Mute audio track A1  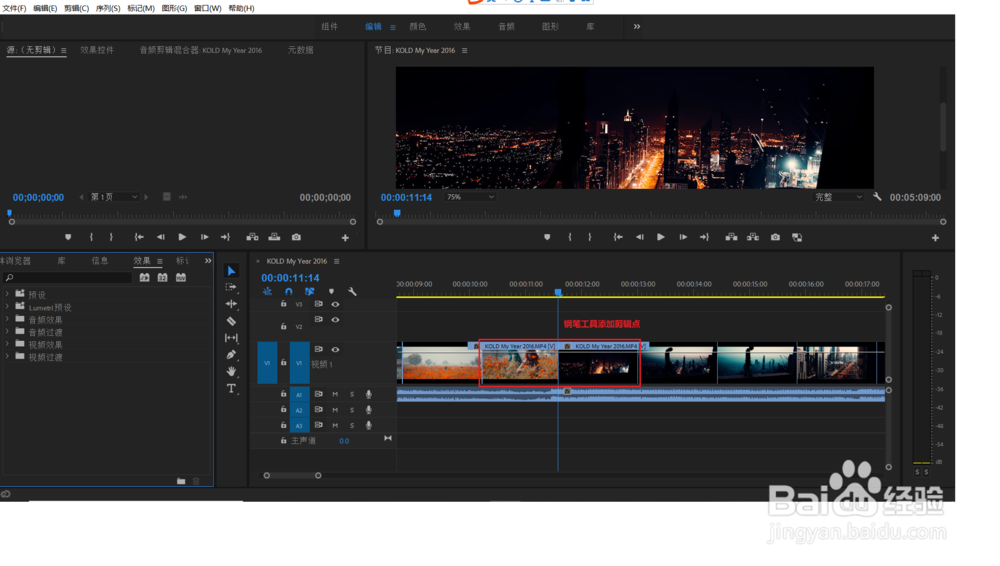pos(335,395)
